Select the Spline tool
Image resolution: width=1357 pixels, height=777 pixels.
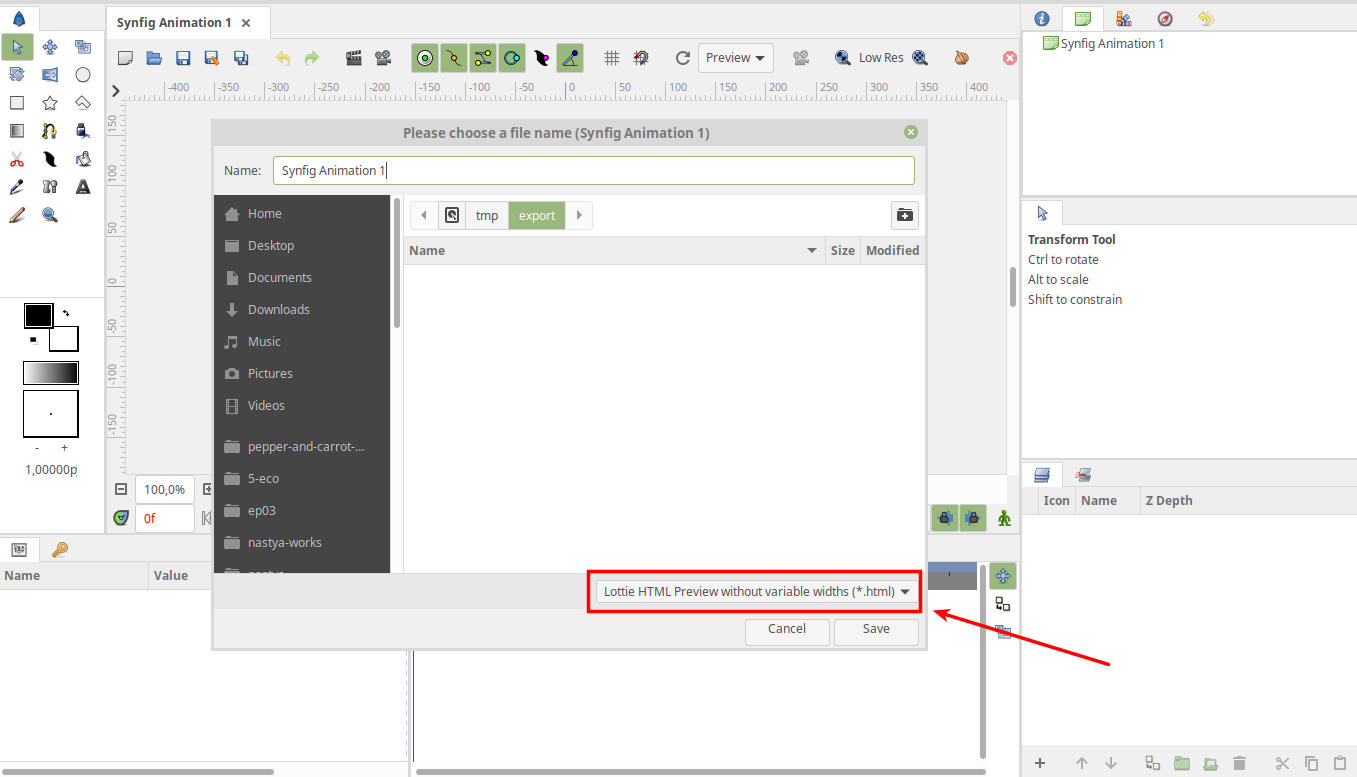coord(50,130)
